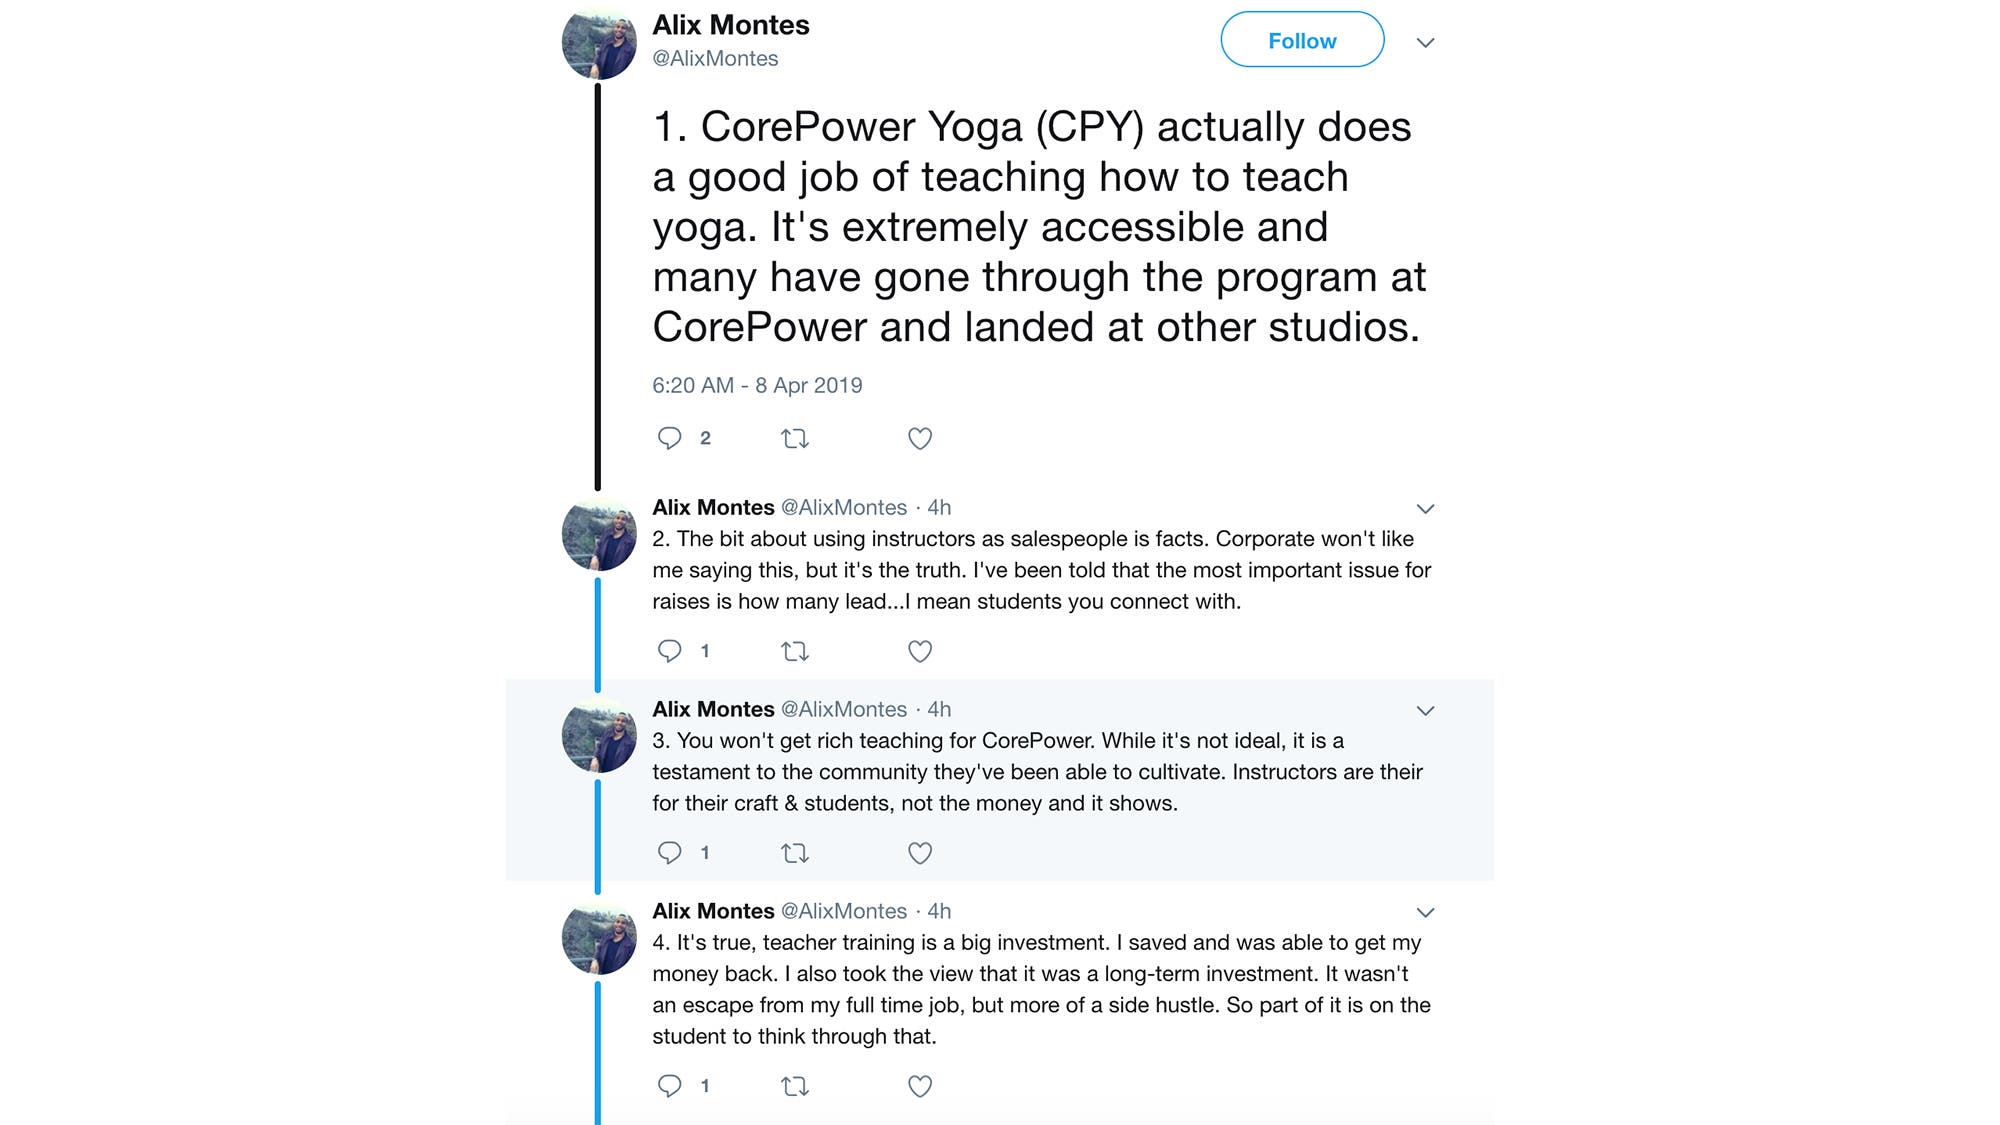The width and height of the screenshot is (2000, 1125).
Task: Like the main tweet numbered 1
Action: pyautogui.click(x=920, y=438)
